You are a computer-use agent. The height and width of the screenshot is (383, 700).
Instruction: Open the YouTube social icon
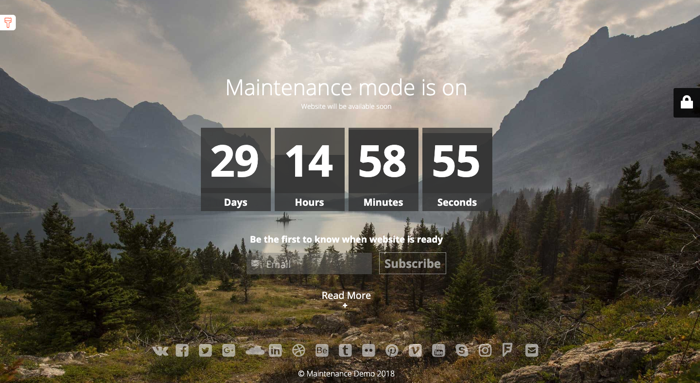(x=438, y=350)
